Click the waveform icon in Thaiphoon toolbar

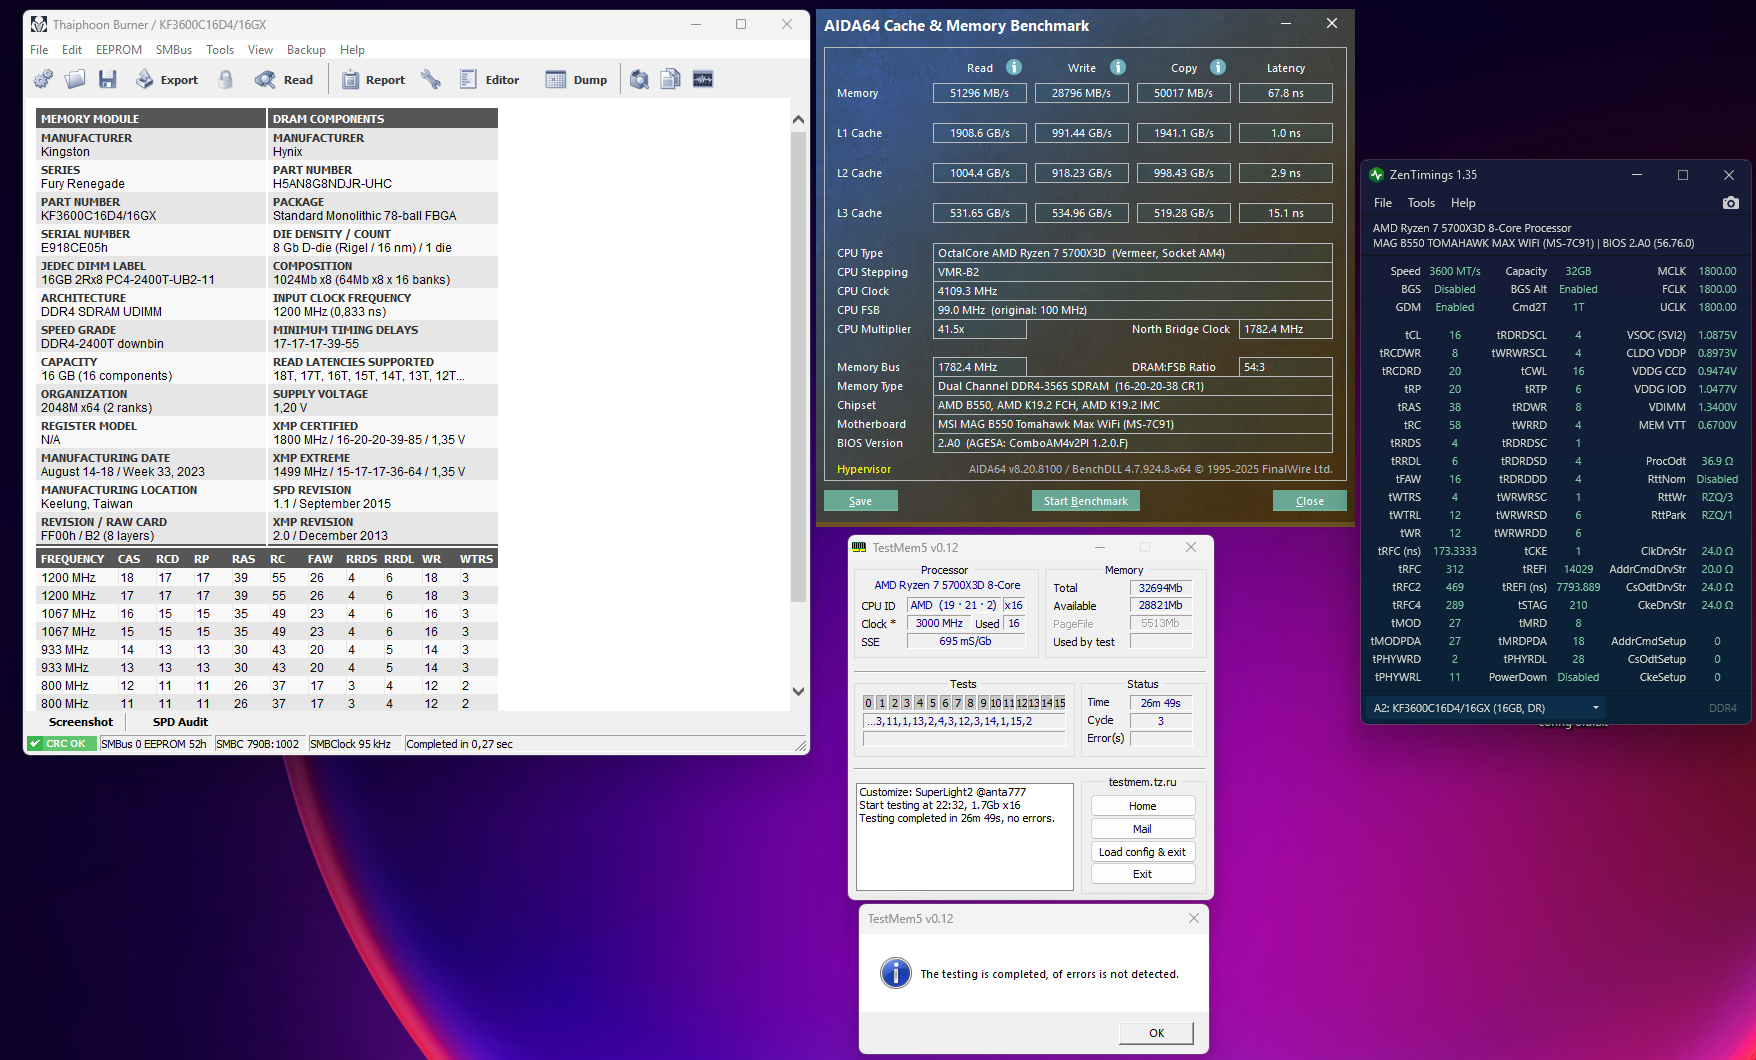click(703, 80)
